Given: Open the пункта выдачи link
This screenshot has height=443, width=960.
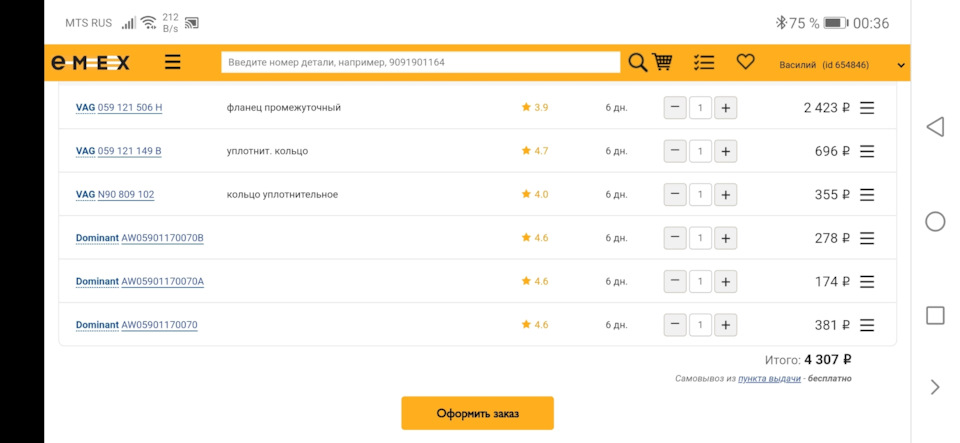Looking at the screenshot, I should point(769,379).
